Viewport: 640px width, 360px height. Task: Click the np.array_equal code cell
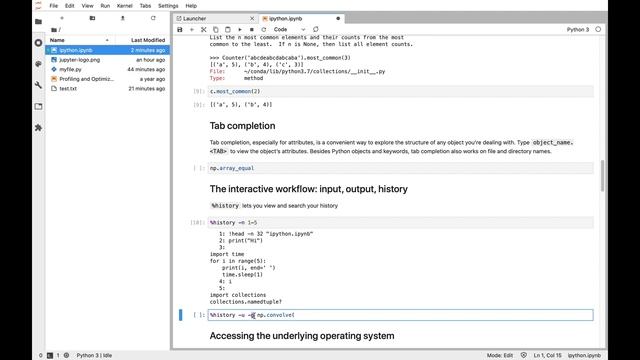400,168
